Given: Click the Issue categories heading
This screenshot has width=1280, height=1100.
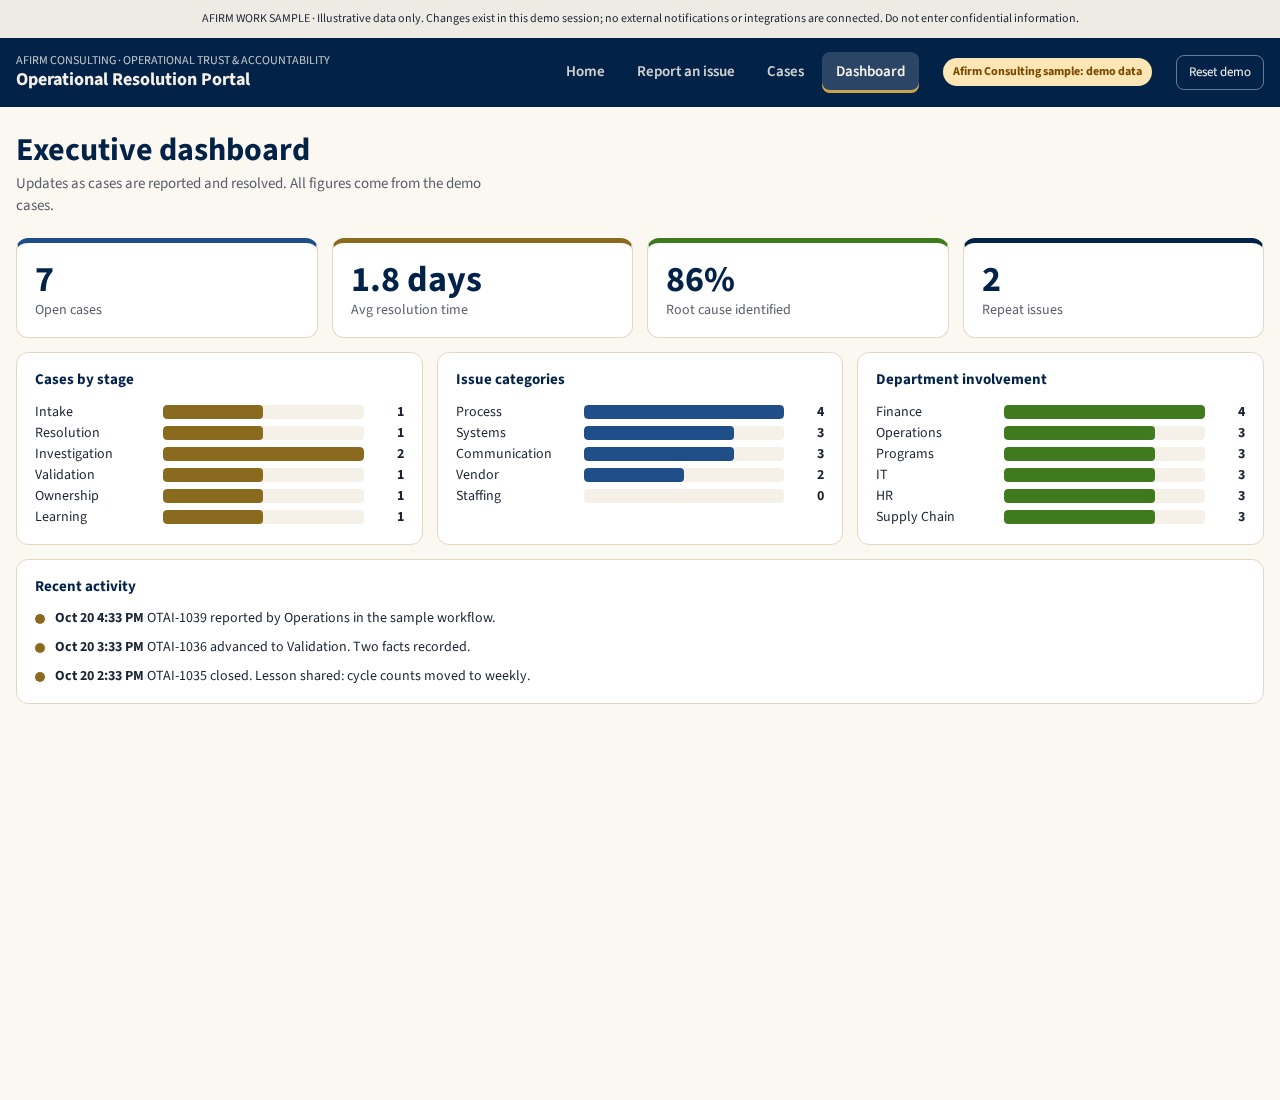Looking at the screenshot, I should tap(510, 380).
